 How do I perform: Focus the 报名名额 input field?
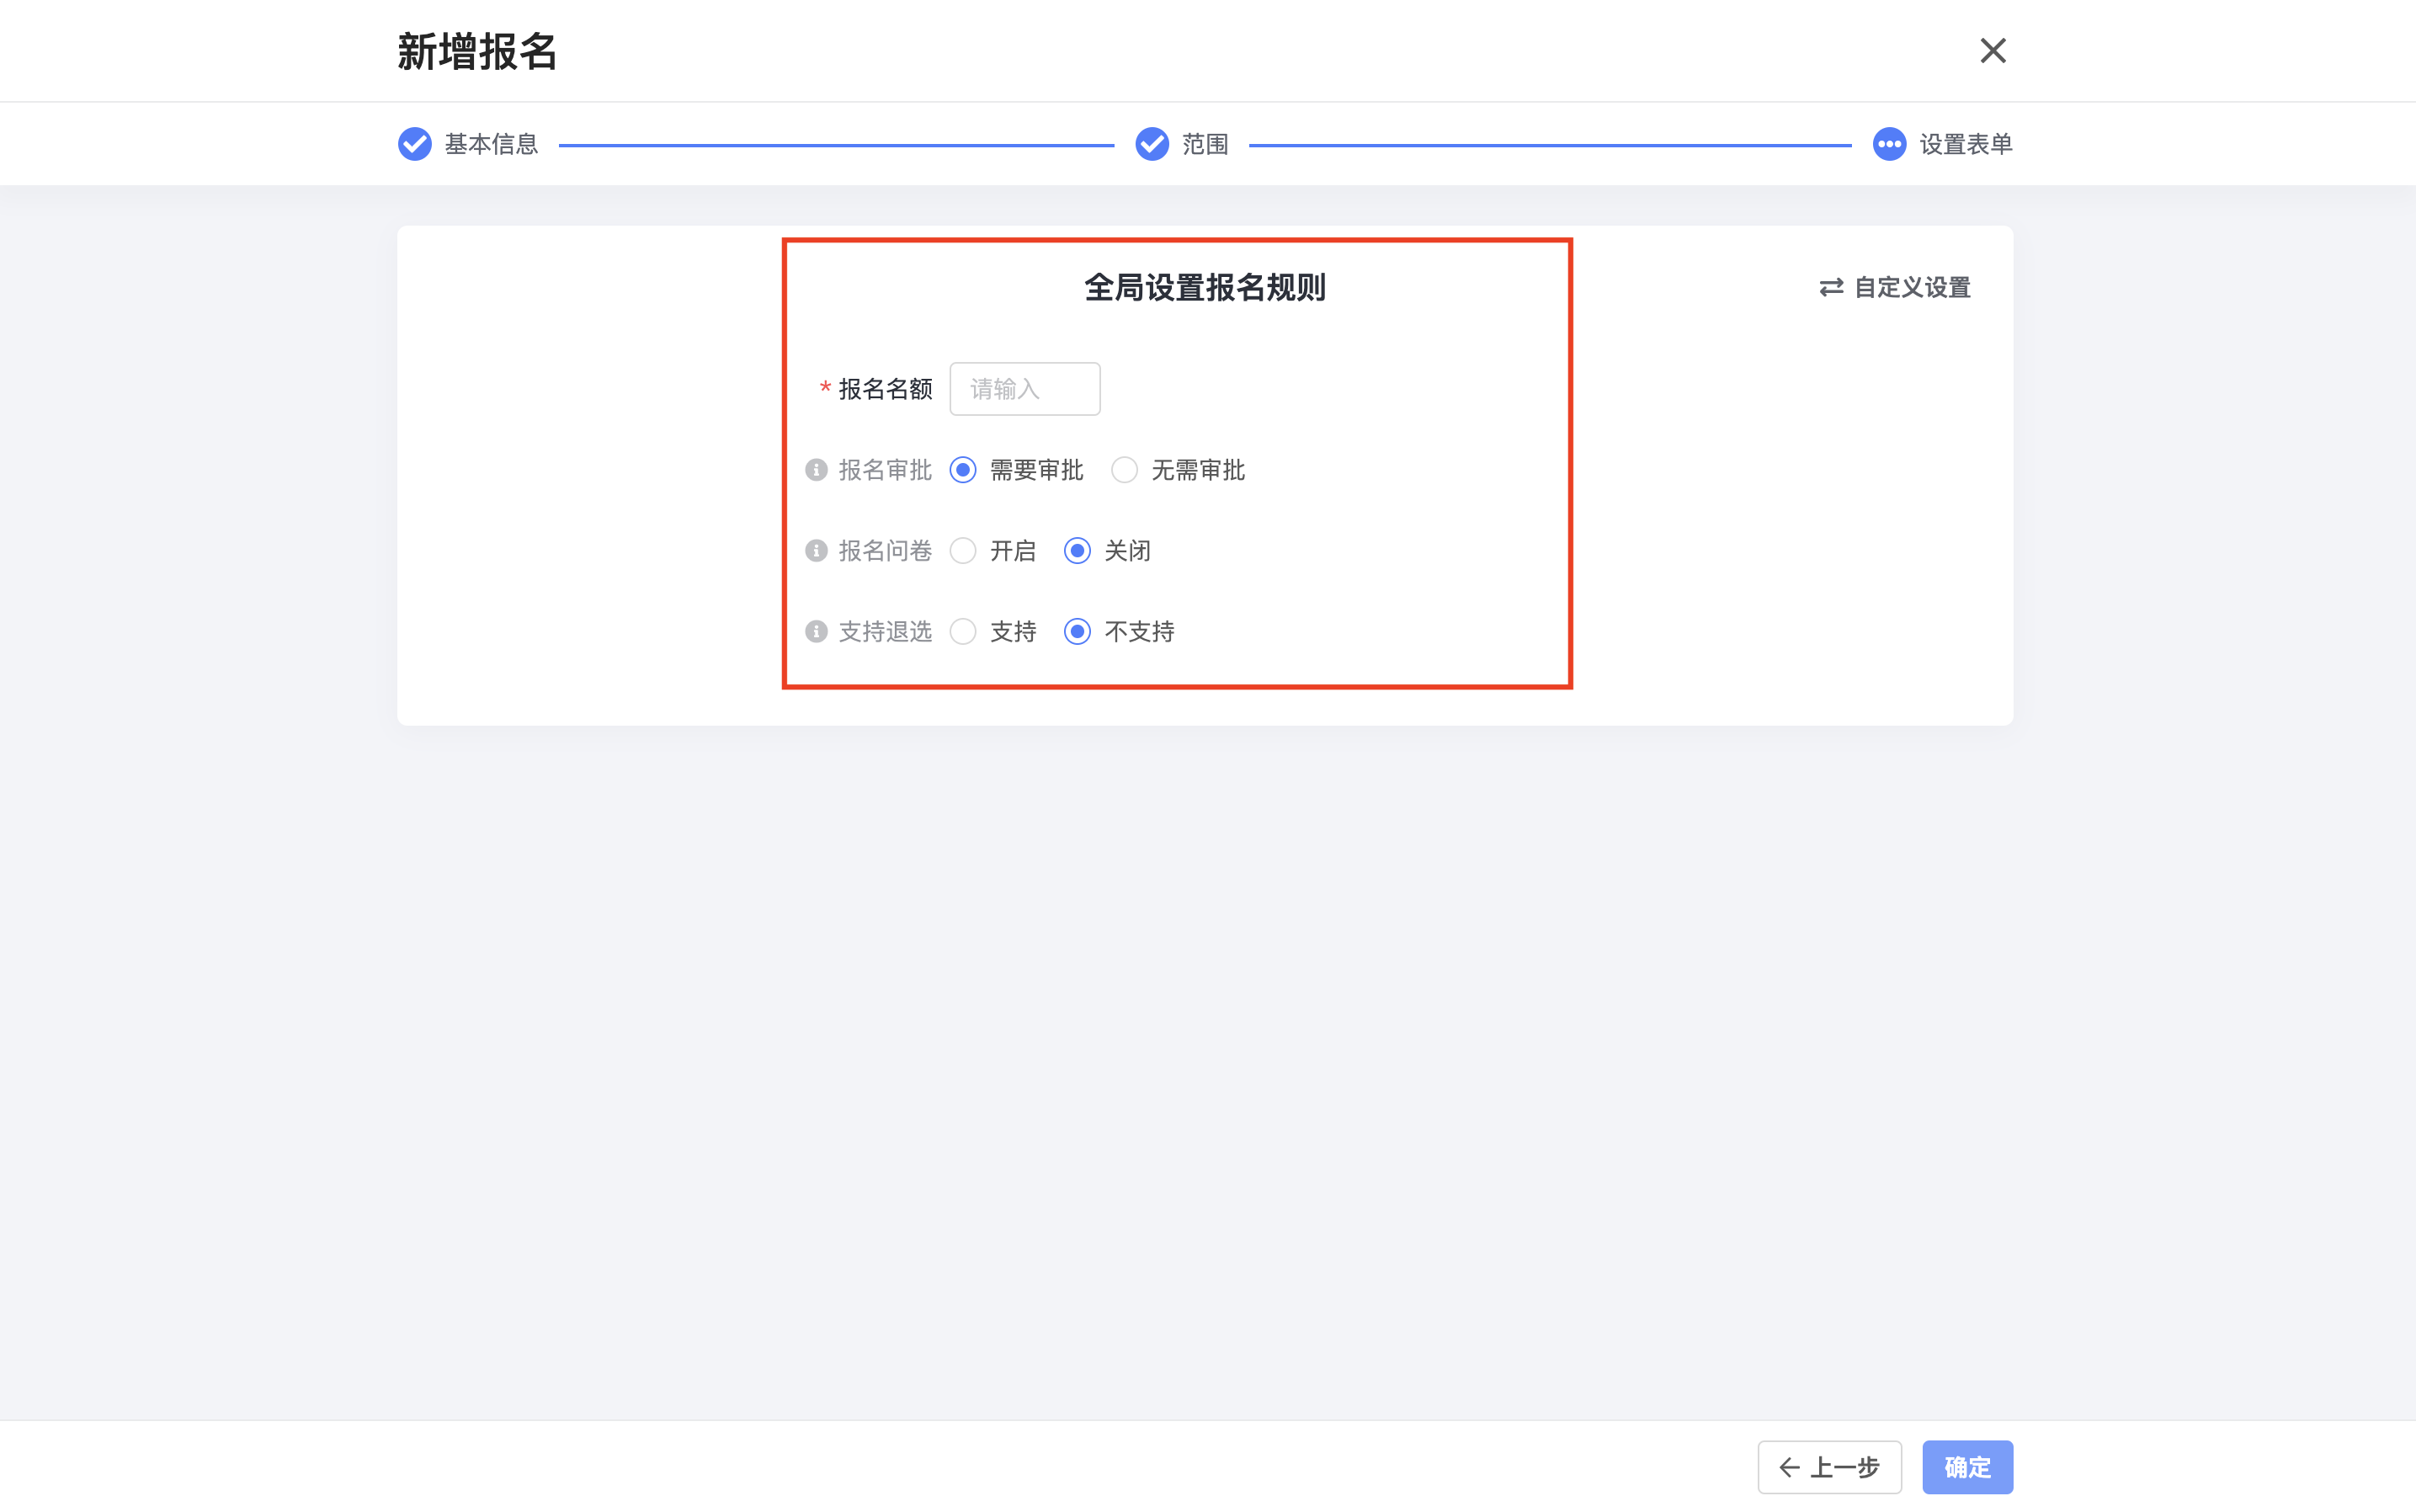(1025, 389)
